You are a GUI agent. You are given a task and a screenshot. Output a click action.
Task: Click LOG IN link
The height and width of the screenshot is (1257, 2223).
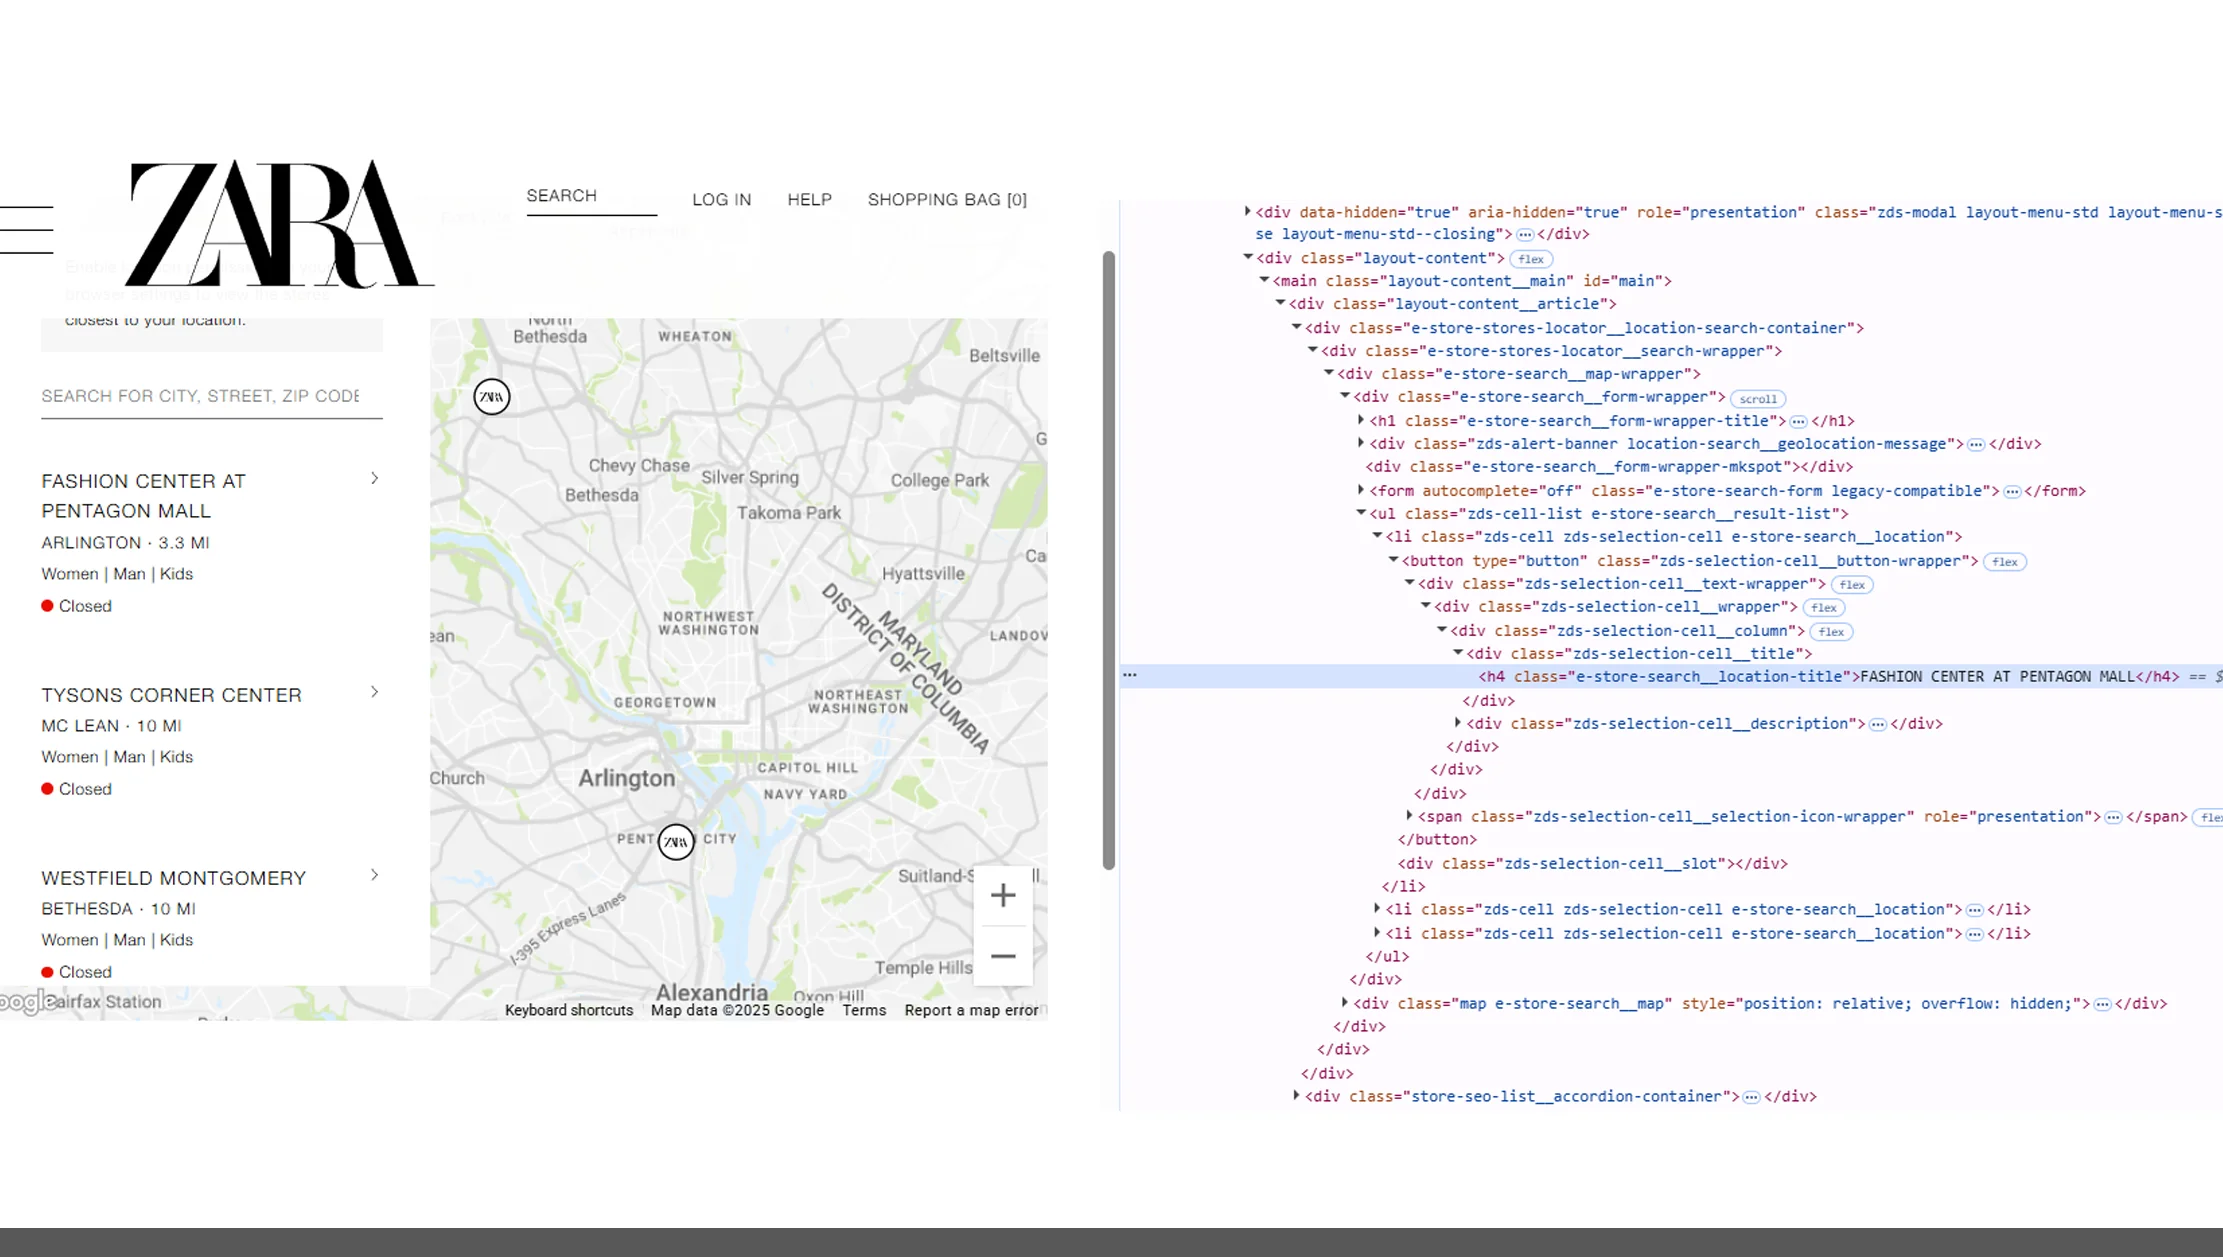tap(722, 200)
